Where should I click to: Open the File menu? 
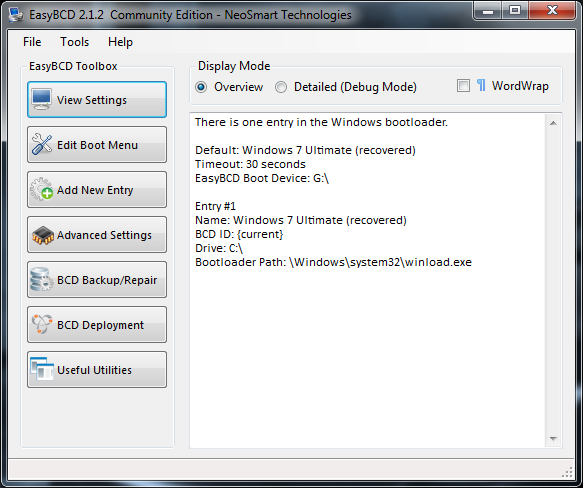(x=32, y=42)
